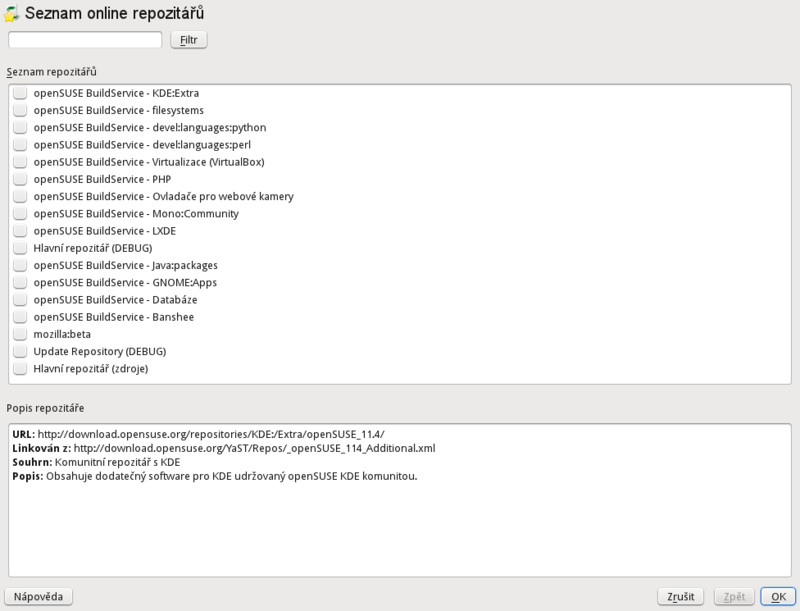Screen dimensions: 800x611
Task: Enable the mozilla:beta repository checkbox
Action: 20,334
